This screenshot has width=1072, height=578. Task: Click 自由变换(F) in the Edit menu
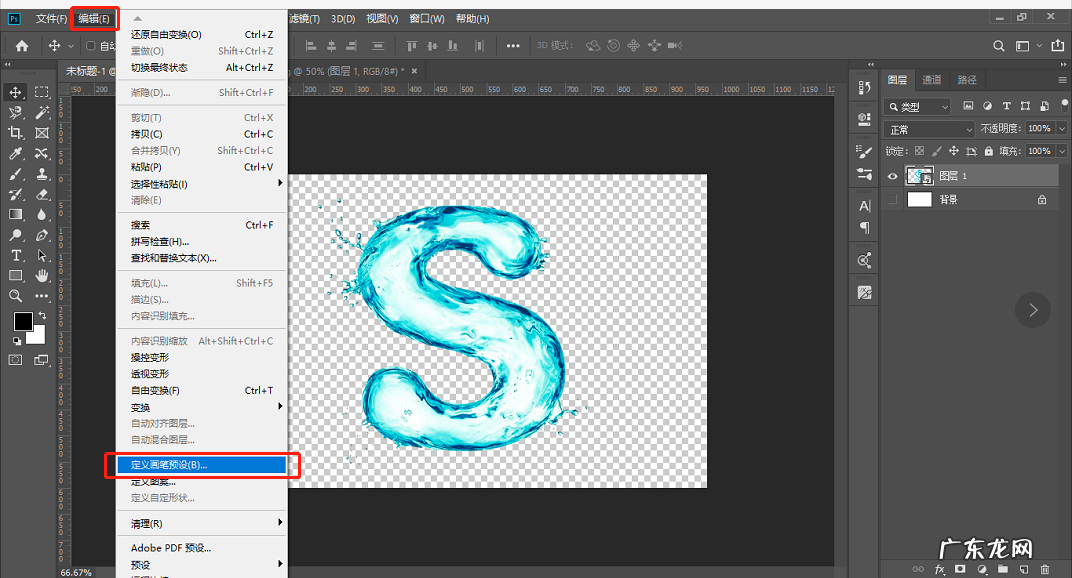click(x=155, y=390)
